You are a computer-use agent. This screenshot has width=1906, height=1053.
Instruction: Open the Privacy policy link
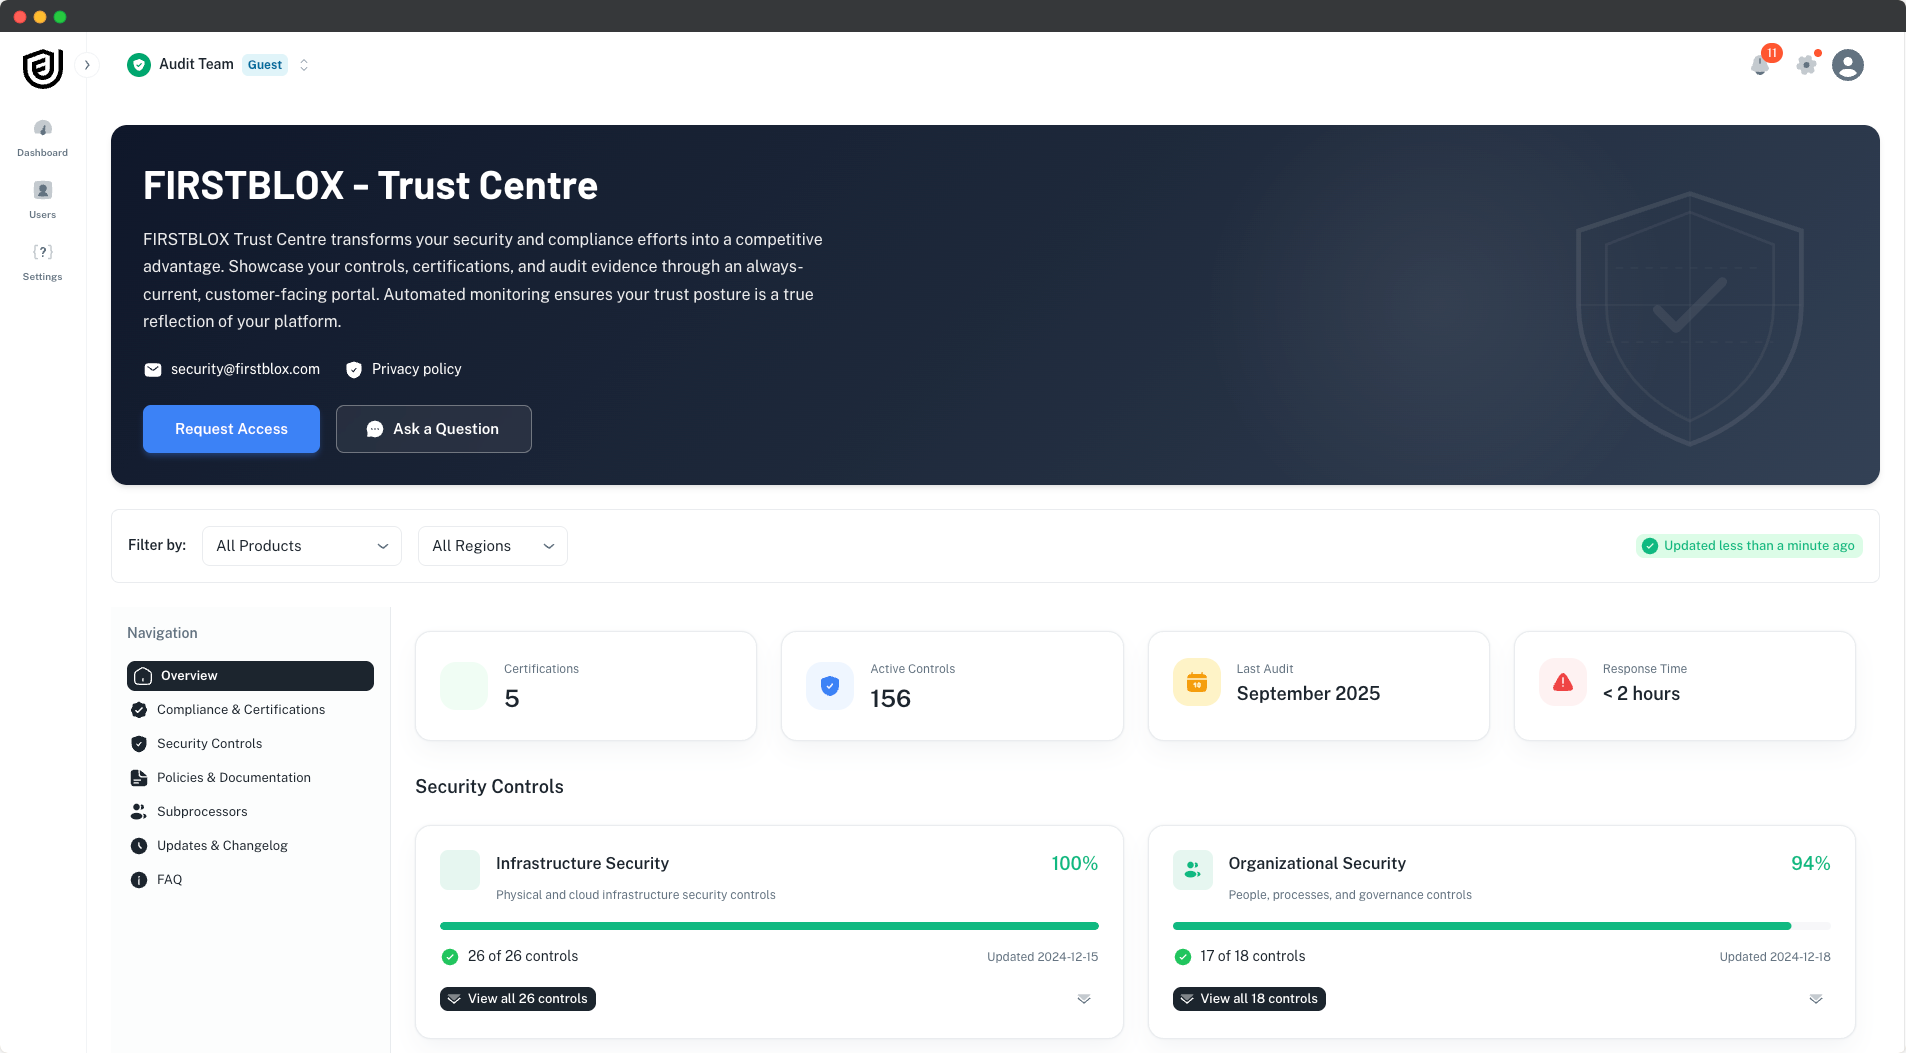(416, 369)
